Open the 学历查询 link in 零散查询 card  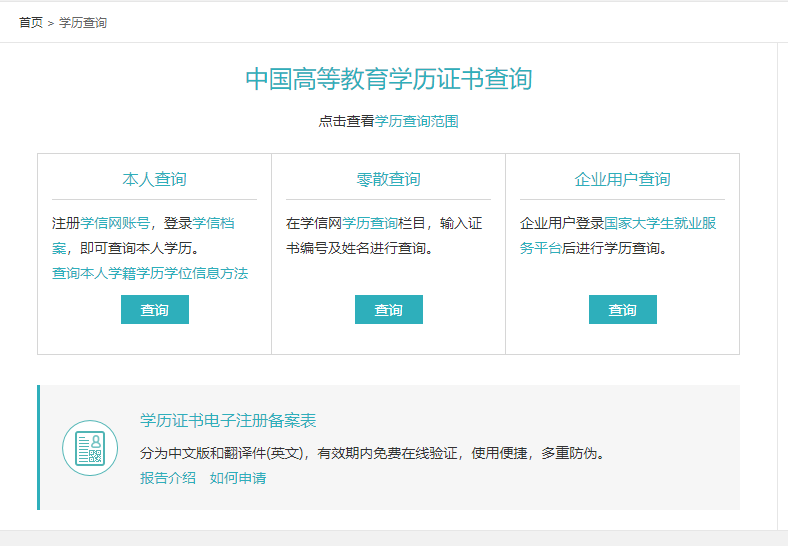point(370,223)
